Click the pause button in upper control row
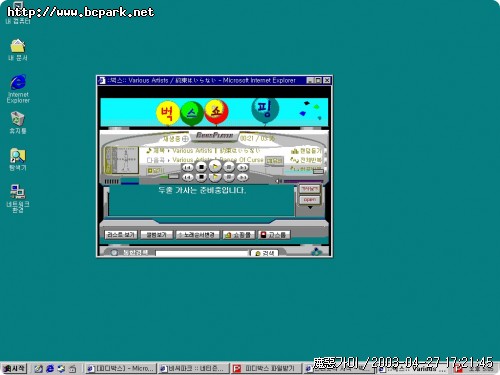The width and height of the screenshot is (500, 375). (x=229, y=167)
